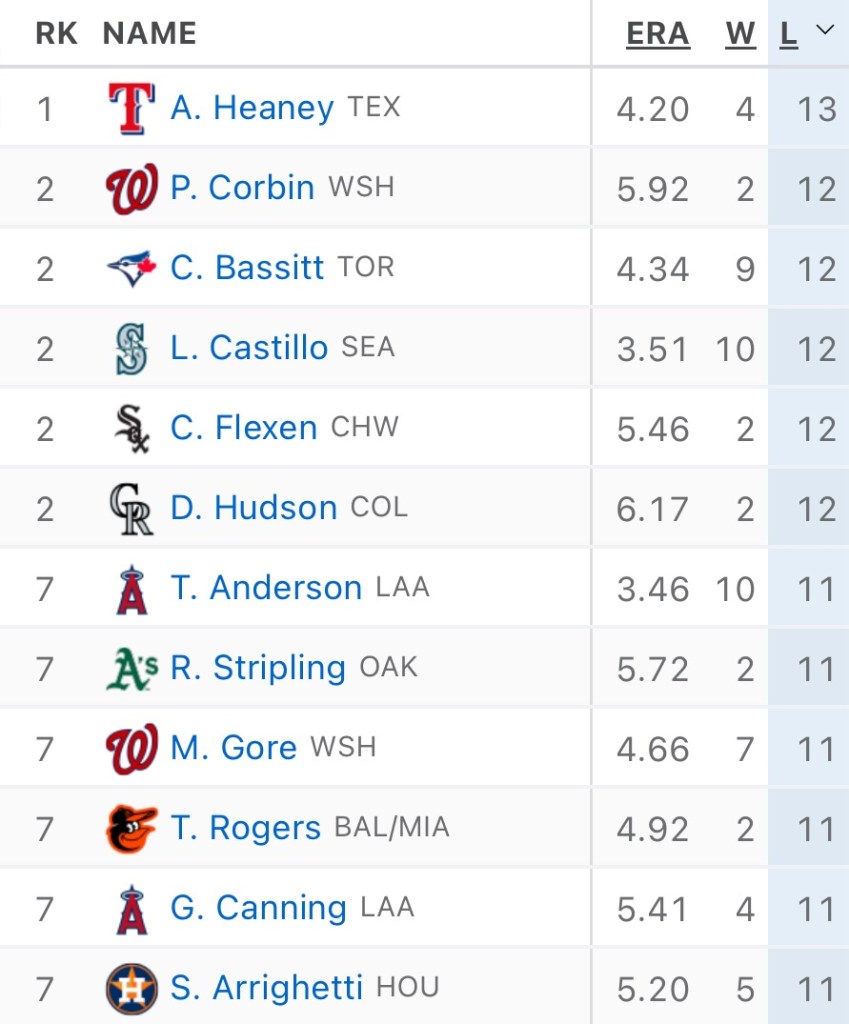Open A. Heaney player page
849x1024 pixels.
click(x=252, y=108)
